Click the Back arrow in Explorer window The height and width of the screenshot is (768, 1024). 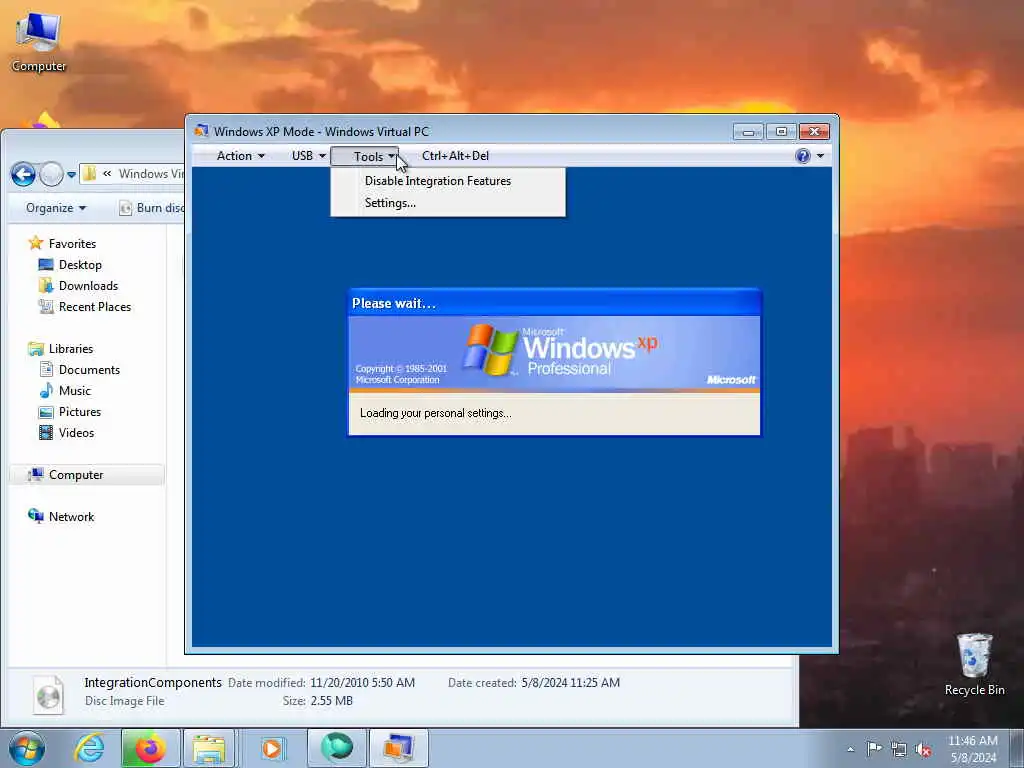[x=24, y=174]
